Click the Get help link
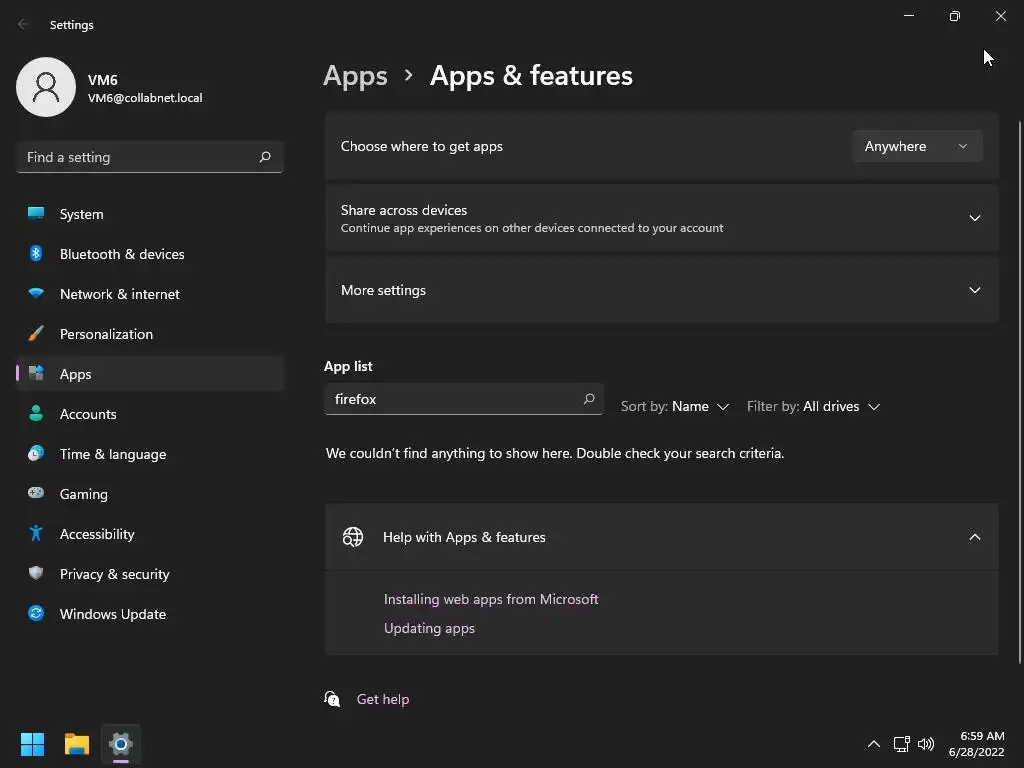The image size is (1024, 768). 383,699
